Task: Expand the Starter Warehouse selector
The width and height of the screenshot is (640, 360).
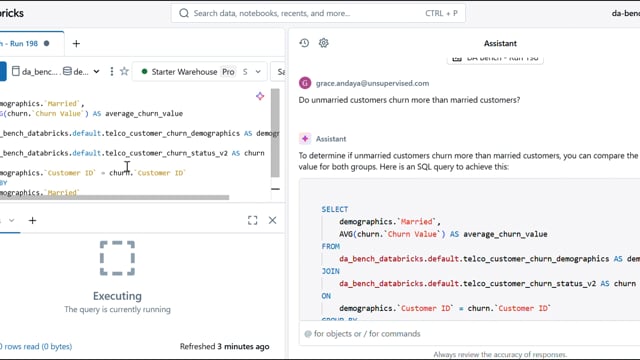Action: (200, 72)
